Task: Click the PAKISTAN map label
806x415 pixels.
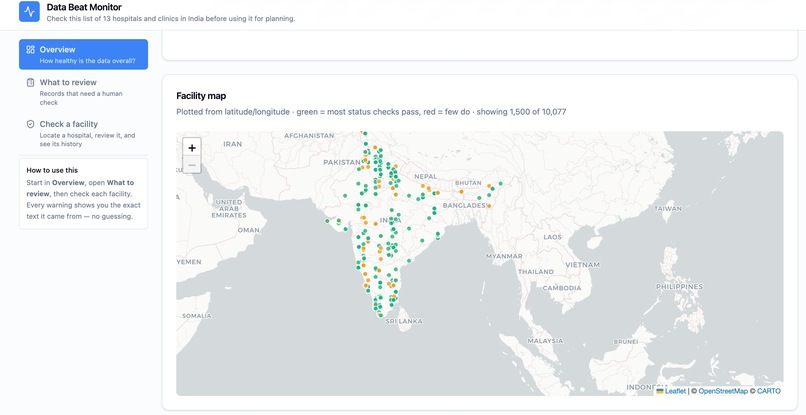Action: pos(342,162)
